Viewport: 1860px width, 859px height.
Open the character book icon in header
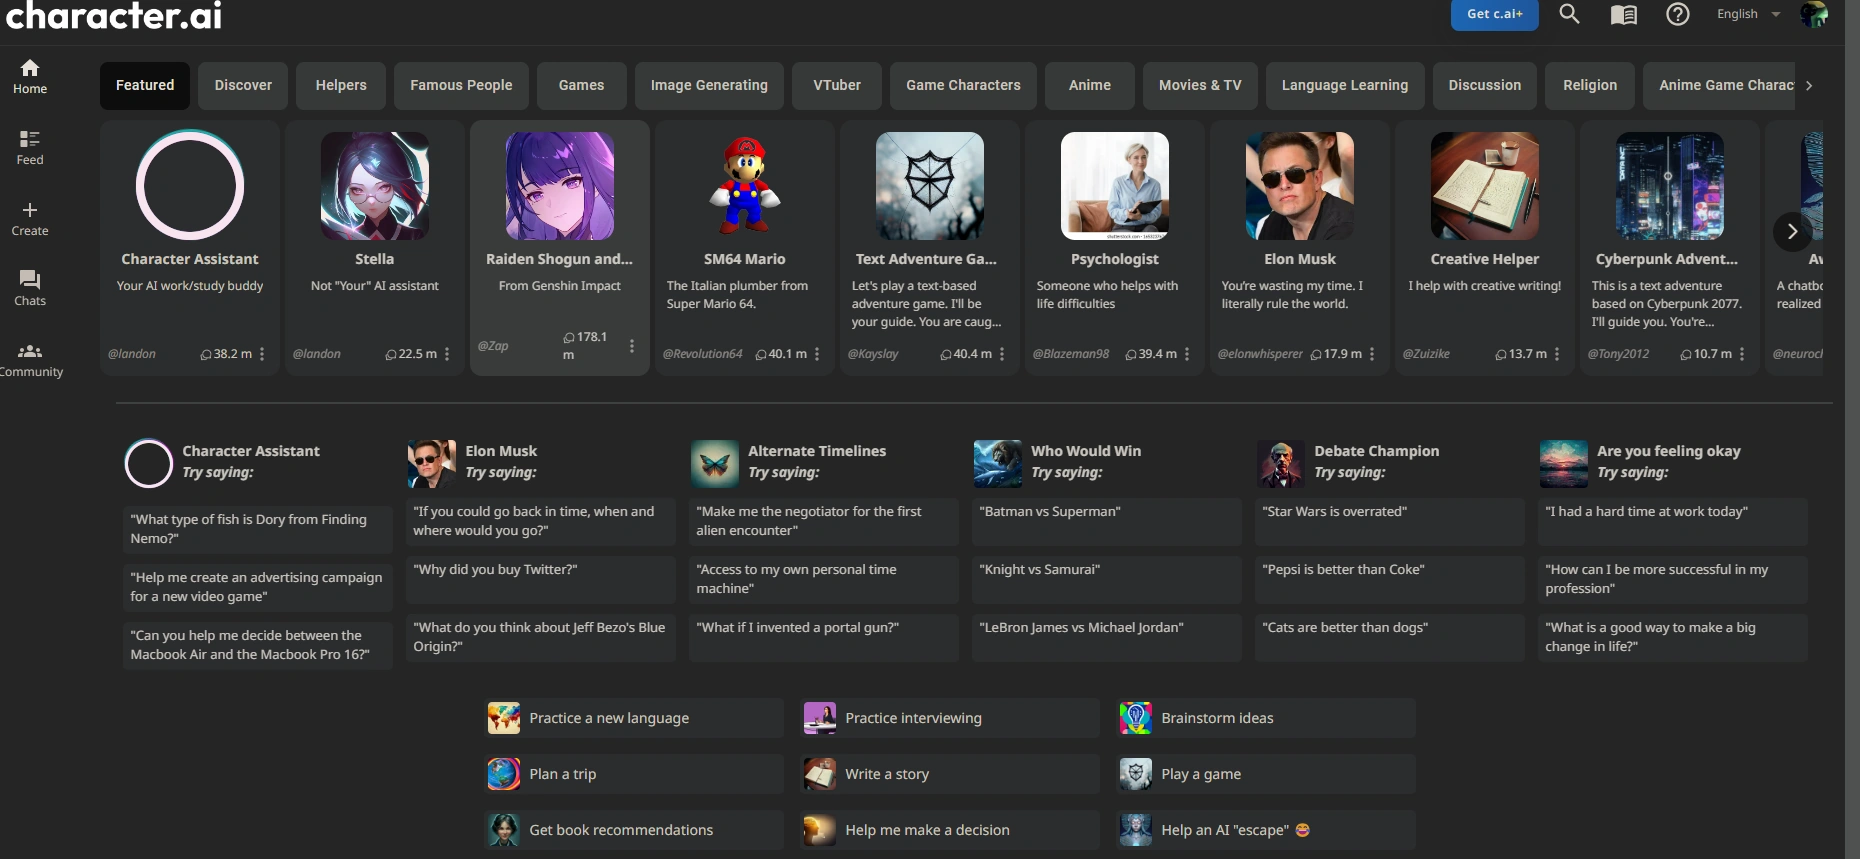1624,15
